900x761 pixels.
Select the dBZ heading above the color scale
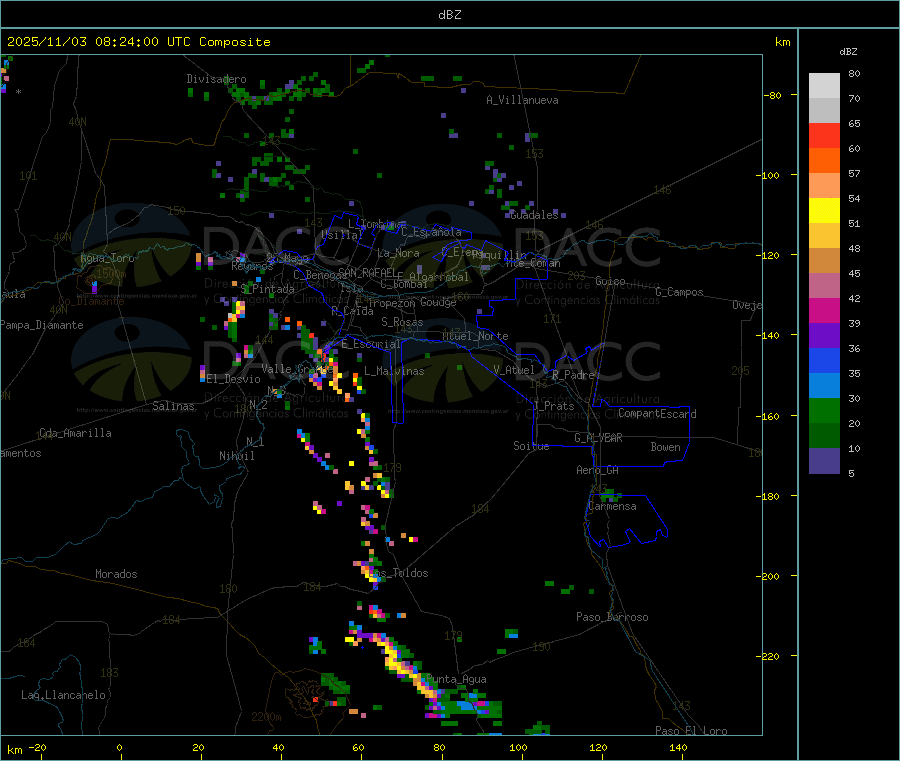coord(848,52)
